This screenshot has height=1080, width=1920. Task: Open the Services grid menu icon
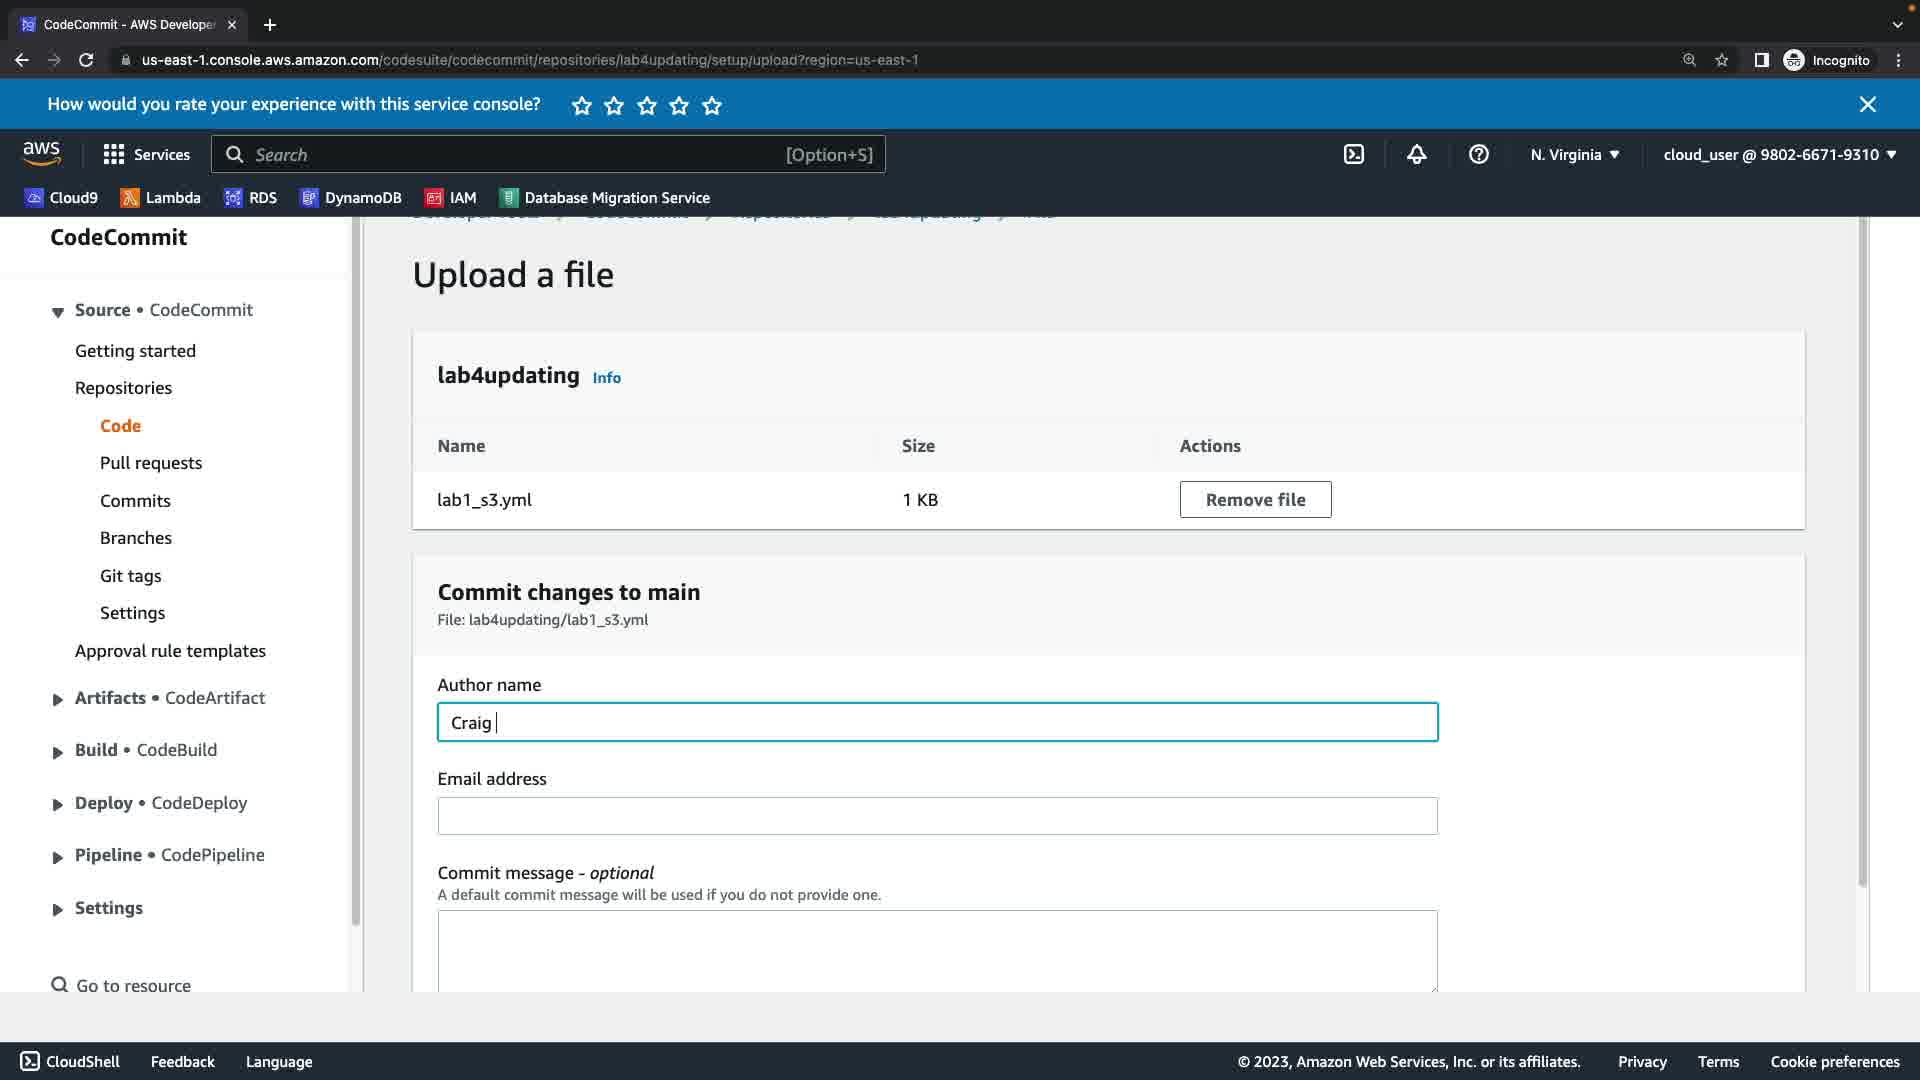pos(114,154)
